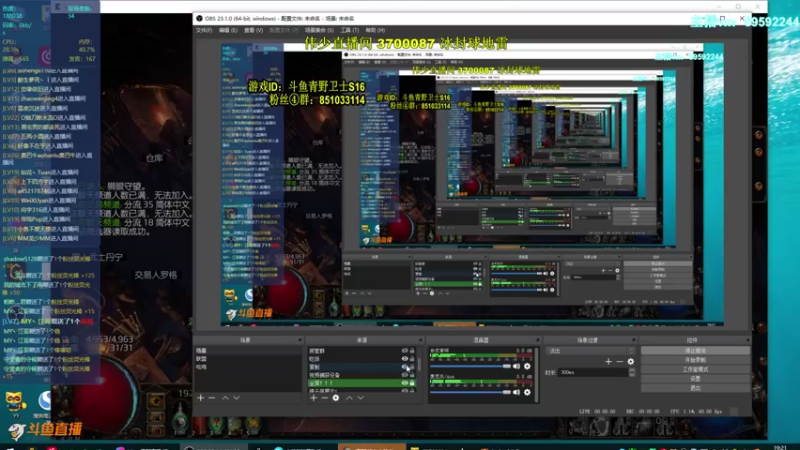
Task: Undock the Controls panel via its header icon
Action: 747,340
